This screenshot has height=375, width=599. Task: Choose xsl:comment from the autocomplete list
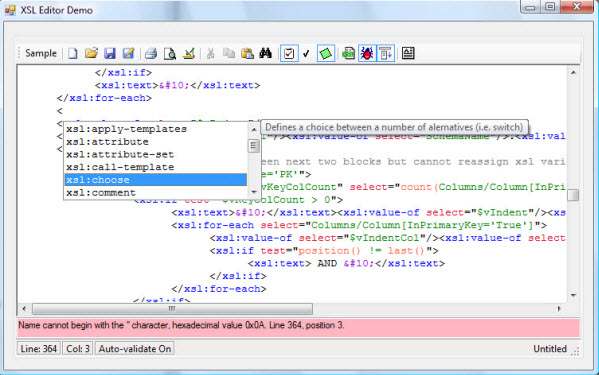coord(155,192)
